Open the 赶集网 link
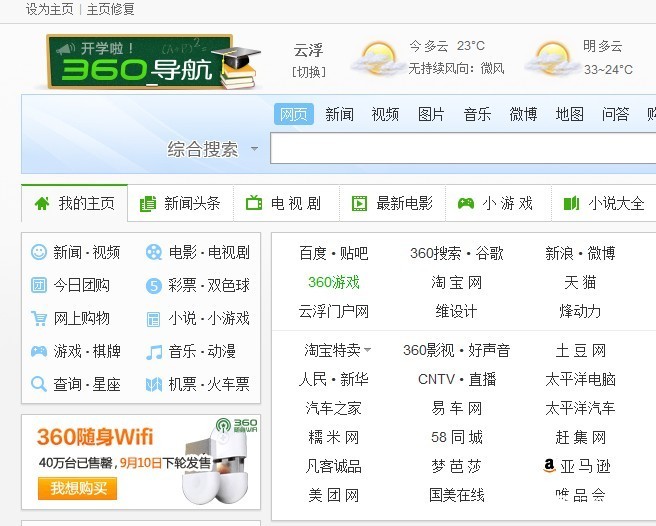656x526 pixels. (581, 437)
